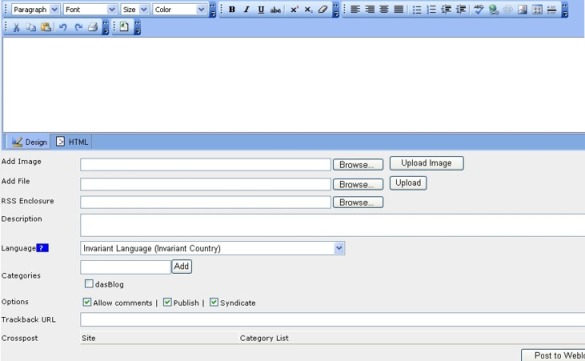Undo the last action

click(x=63, y=27)
